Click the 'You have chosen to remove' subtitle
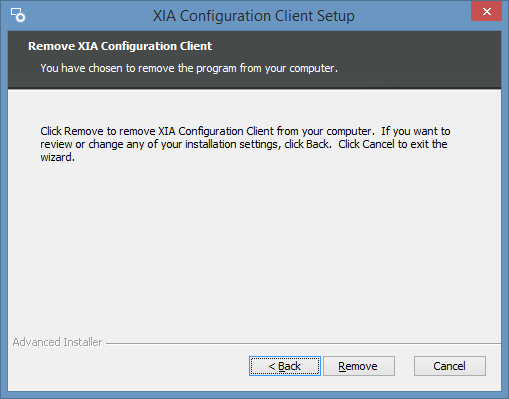509x399 pixels. pos(189,68)
